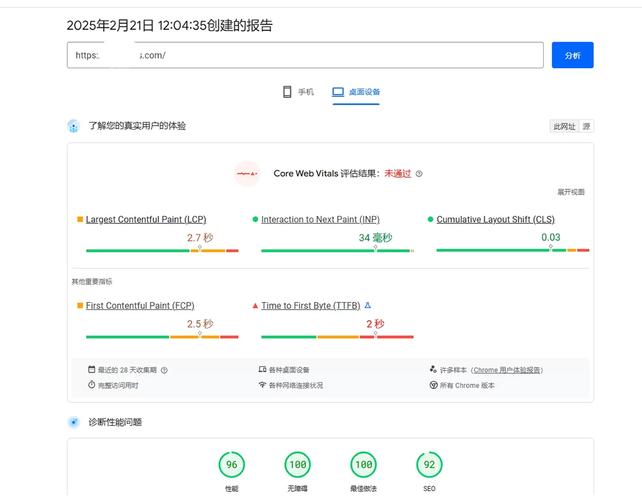This screenshot has height=500, width=642.
Task: Click the LCP distribution bar
Action: point(162,250)
